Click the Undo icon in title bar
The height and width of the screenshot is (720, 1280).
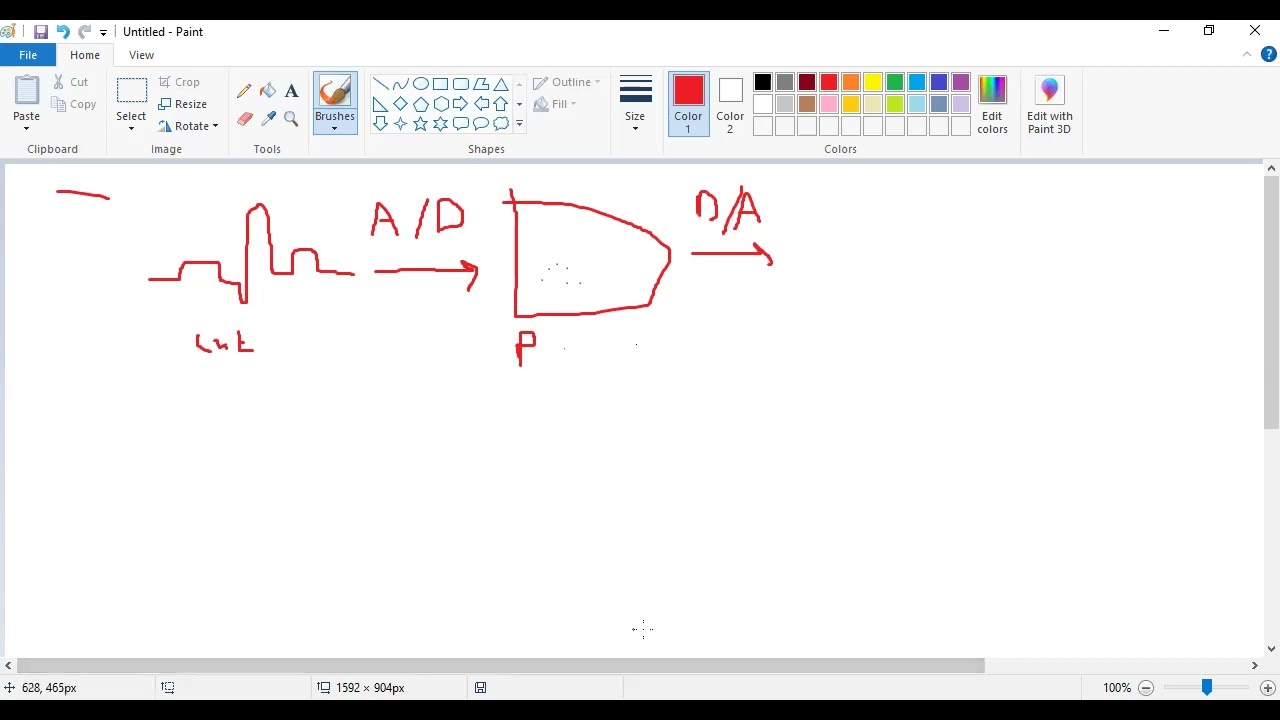(63, 32)
